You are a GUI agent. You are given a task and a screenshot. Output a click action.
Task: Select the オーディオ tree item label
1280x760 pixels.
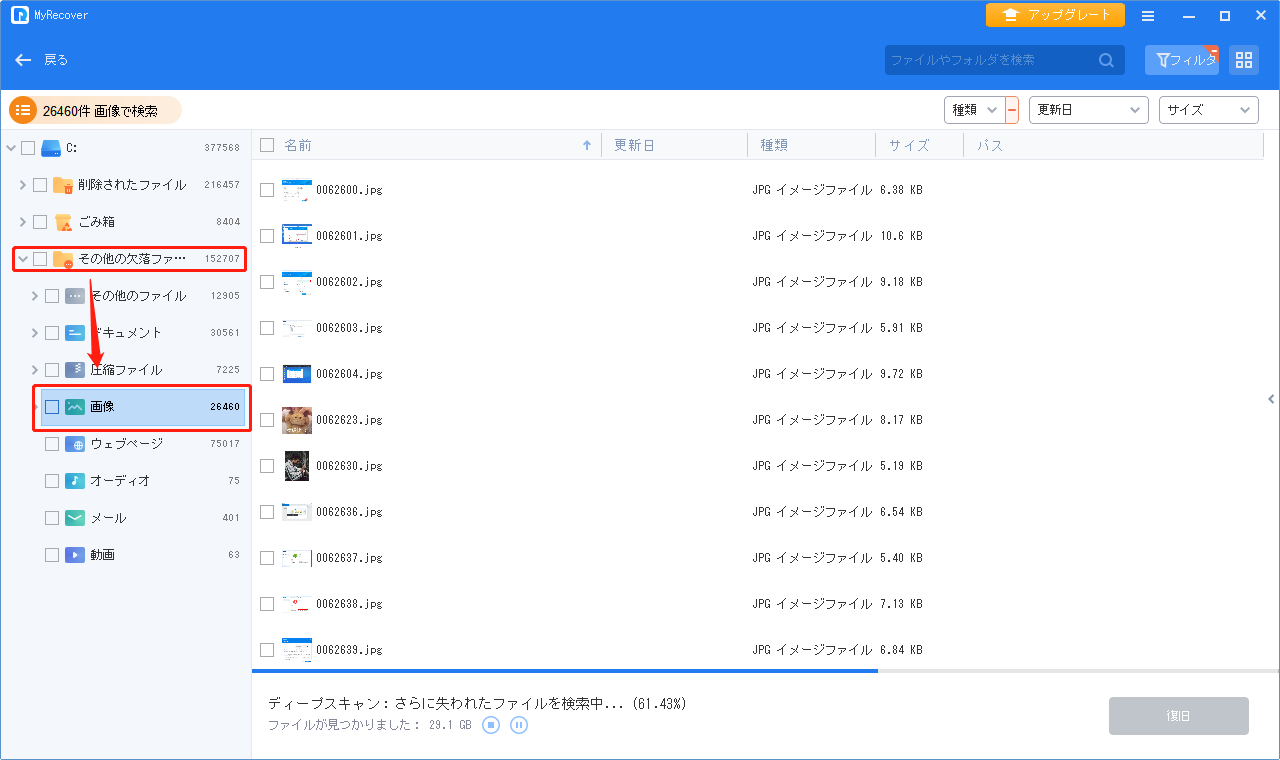pyautogui.click(x=120, y=481)
